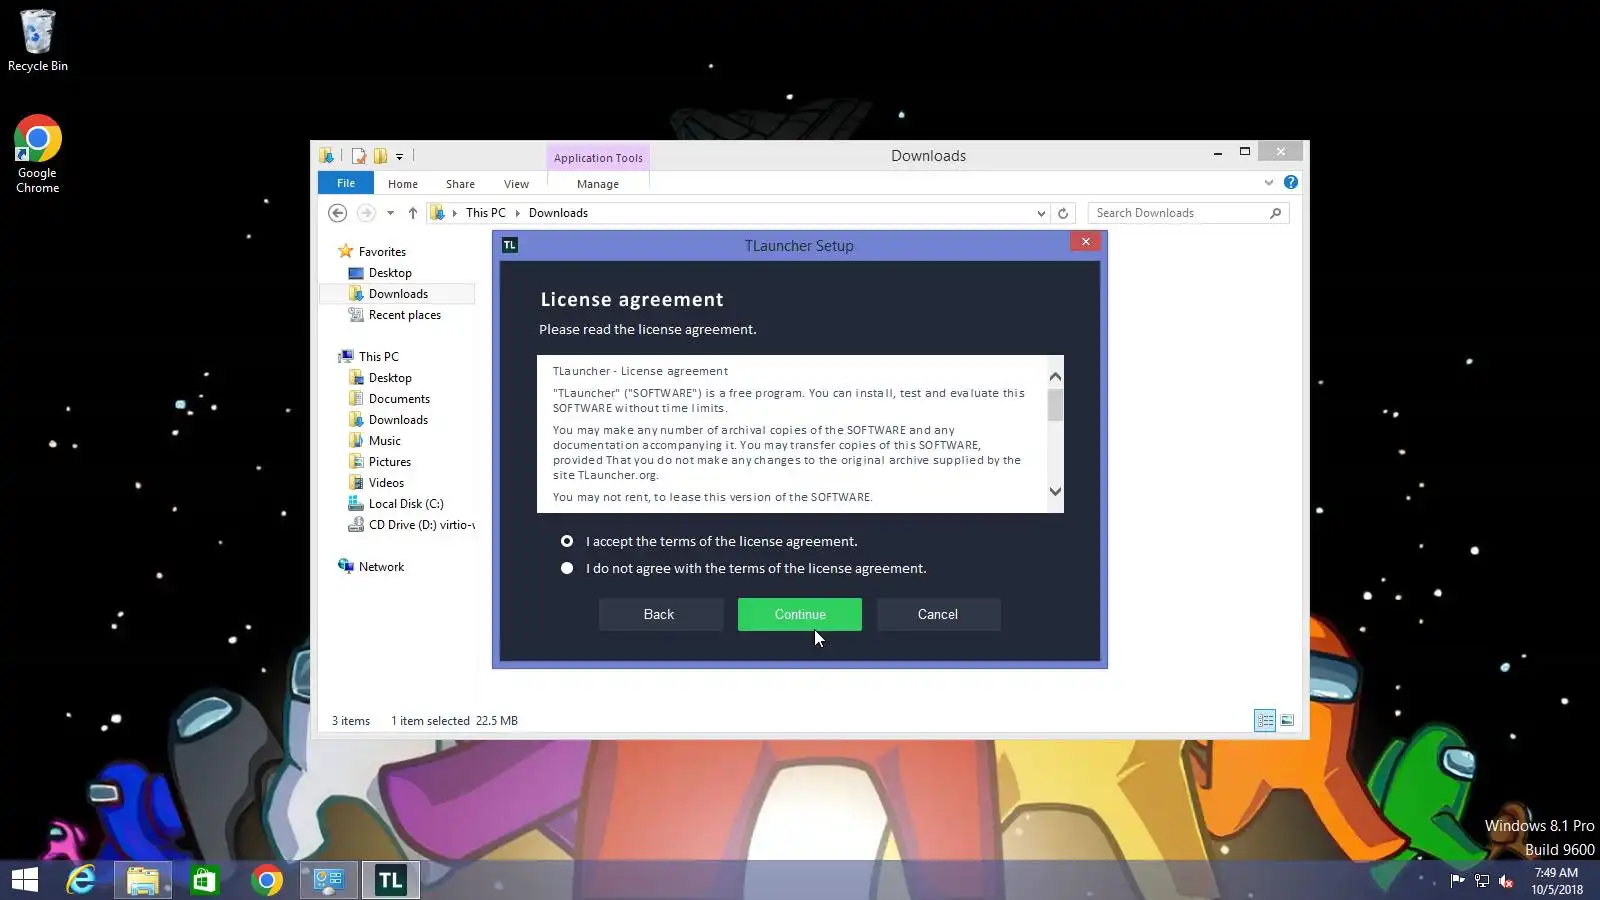The image size is (1600, 900).
Task: Open the Home ribbon tab
Action: pyautogui.click(x=403, y=184)
